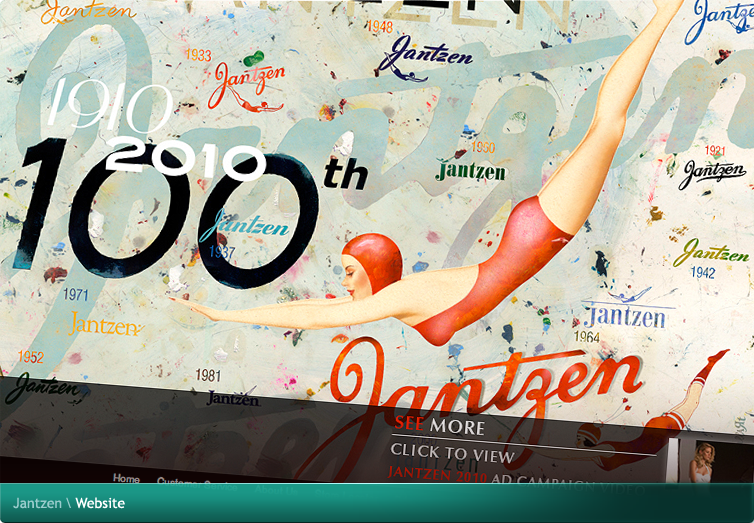754x523 pixels.
Task: Click the SEE MORE heading
Action: [x=439, y=425]
